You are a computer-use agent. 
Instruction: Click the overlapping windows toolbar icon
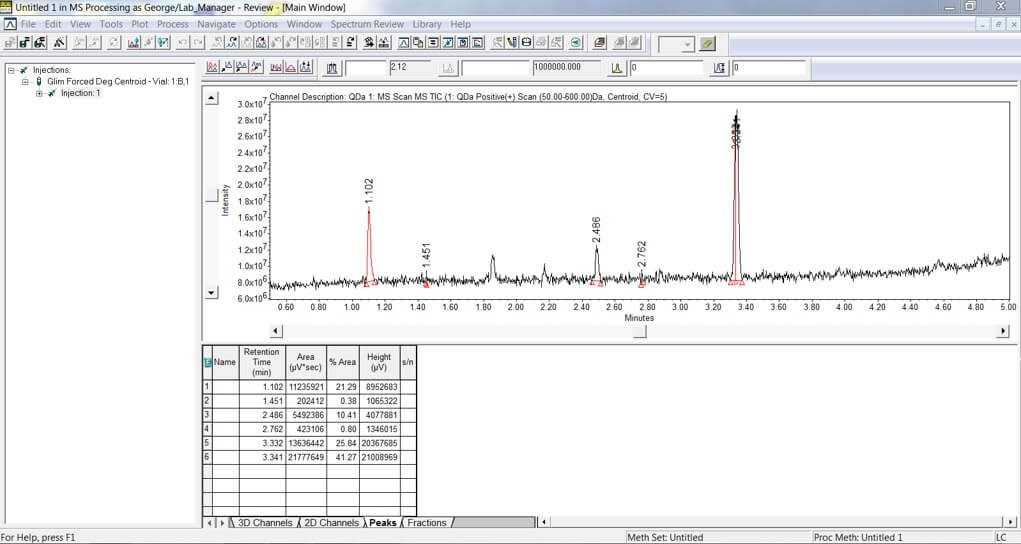[418, 43]
